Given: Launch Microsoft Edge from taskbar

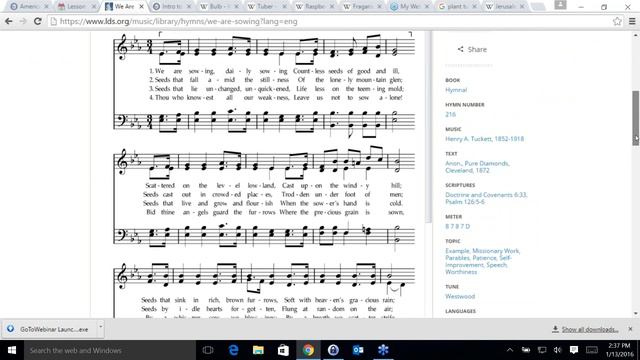Looking at the screenshot, I should click(233, 350).
